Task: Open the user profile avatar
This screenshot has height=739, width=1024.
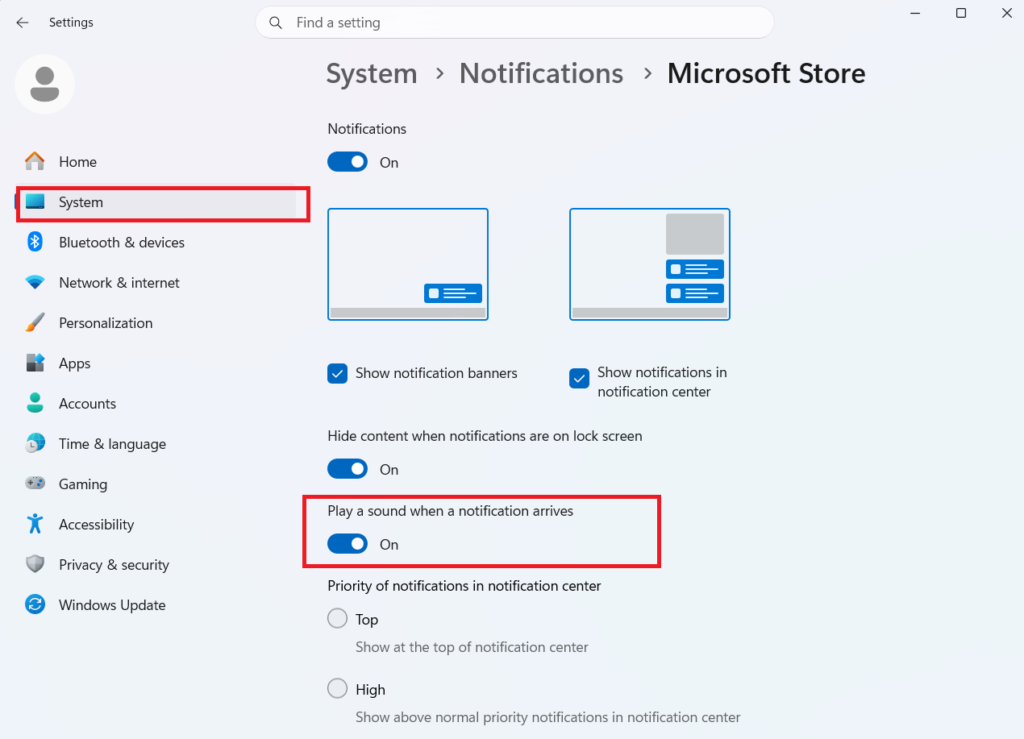Action: coord(44,84)
